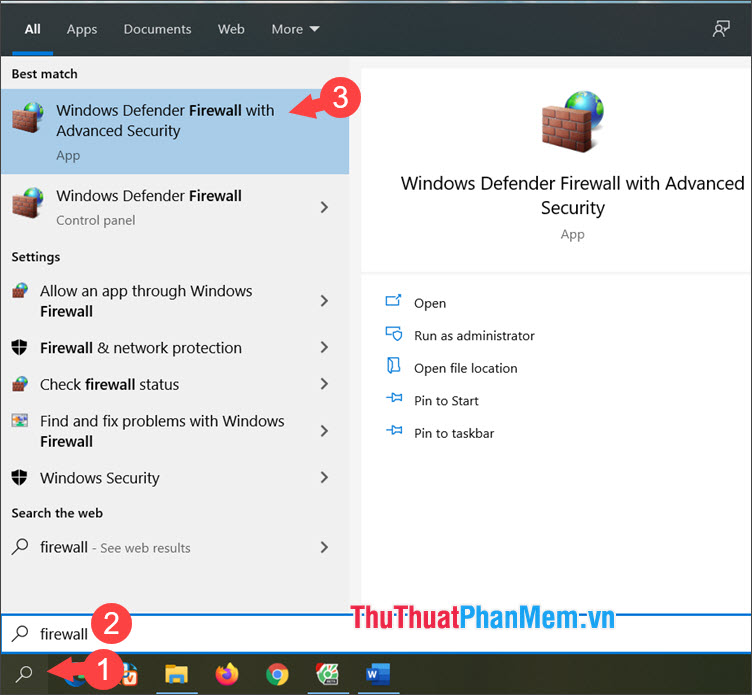Click Open file location
Viewport: 752px width, 695px height.
(465, 368)
